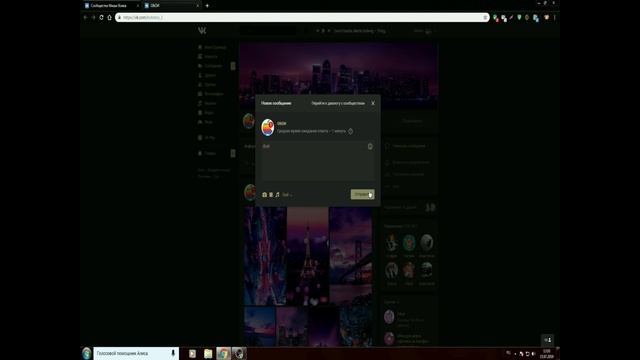Activate the Alice microphone icon
This screenshot has height=360, width=640.
click(x=173, y=353)
